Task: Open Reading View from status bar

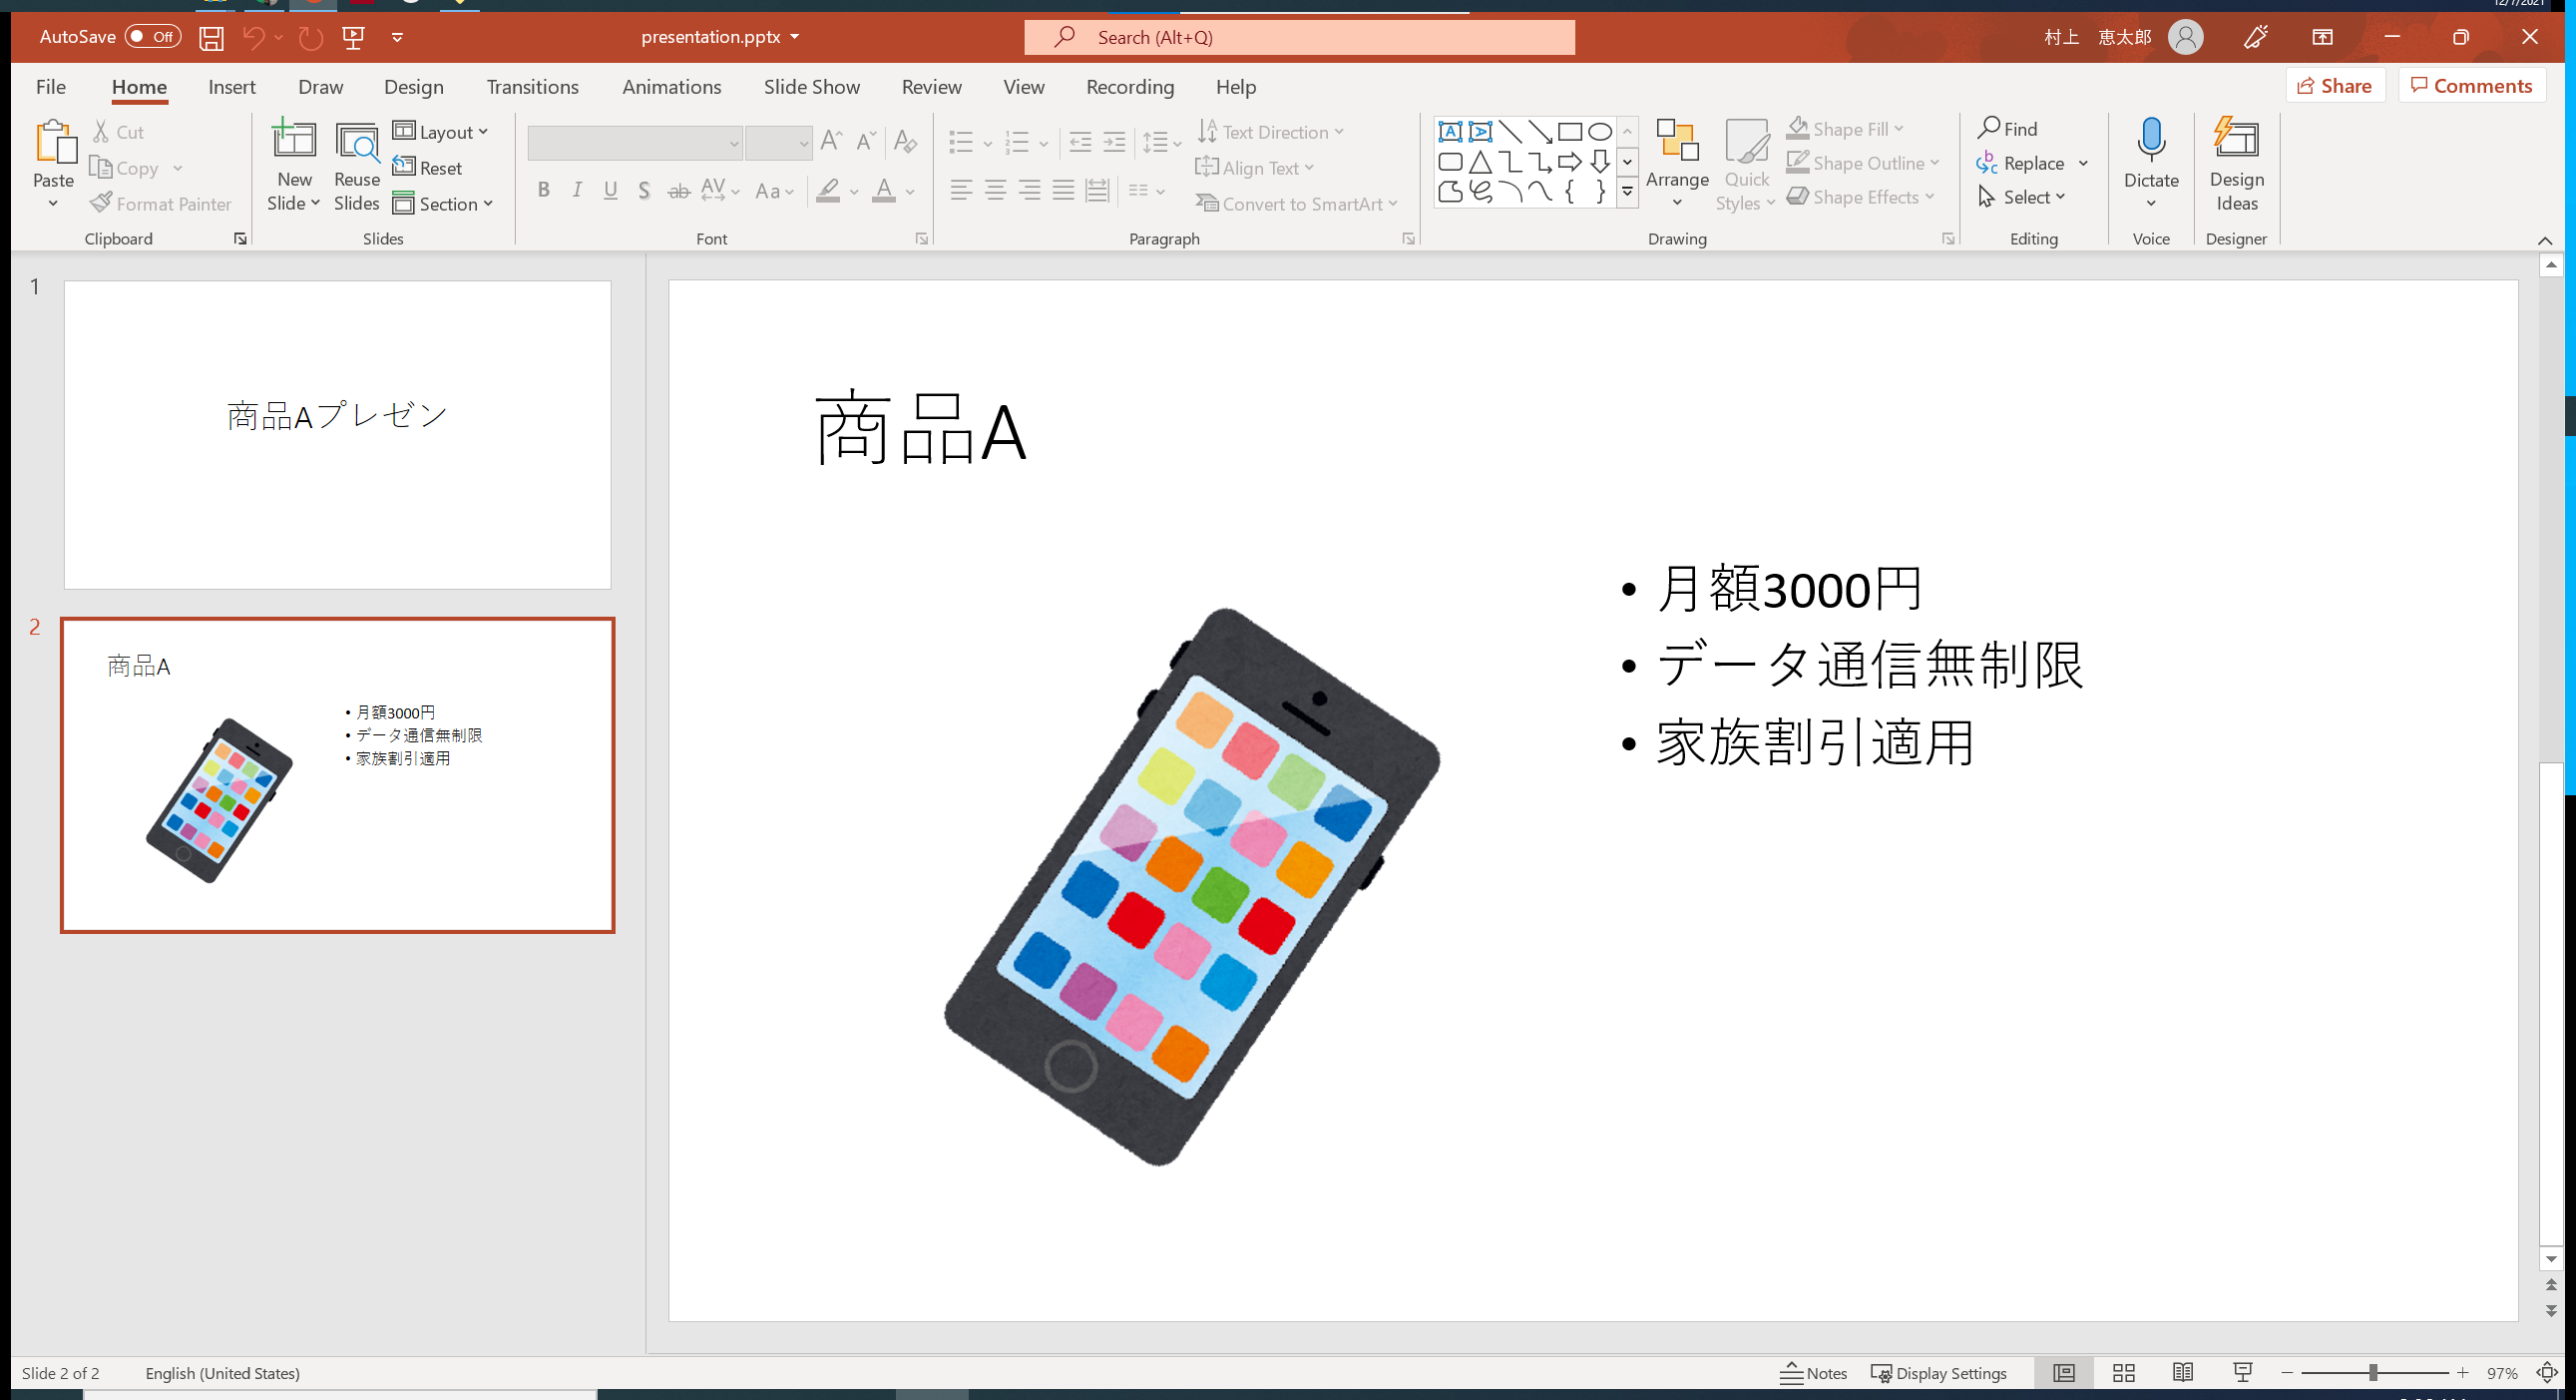Action: click(x=2183, y=1373)
